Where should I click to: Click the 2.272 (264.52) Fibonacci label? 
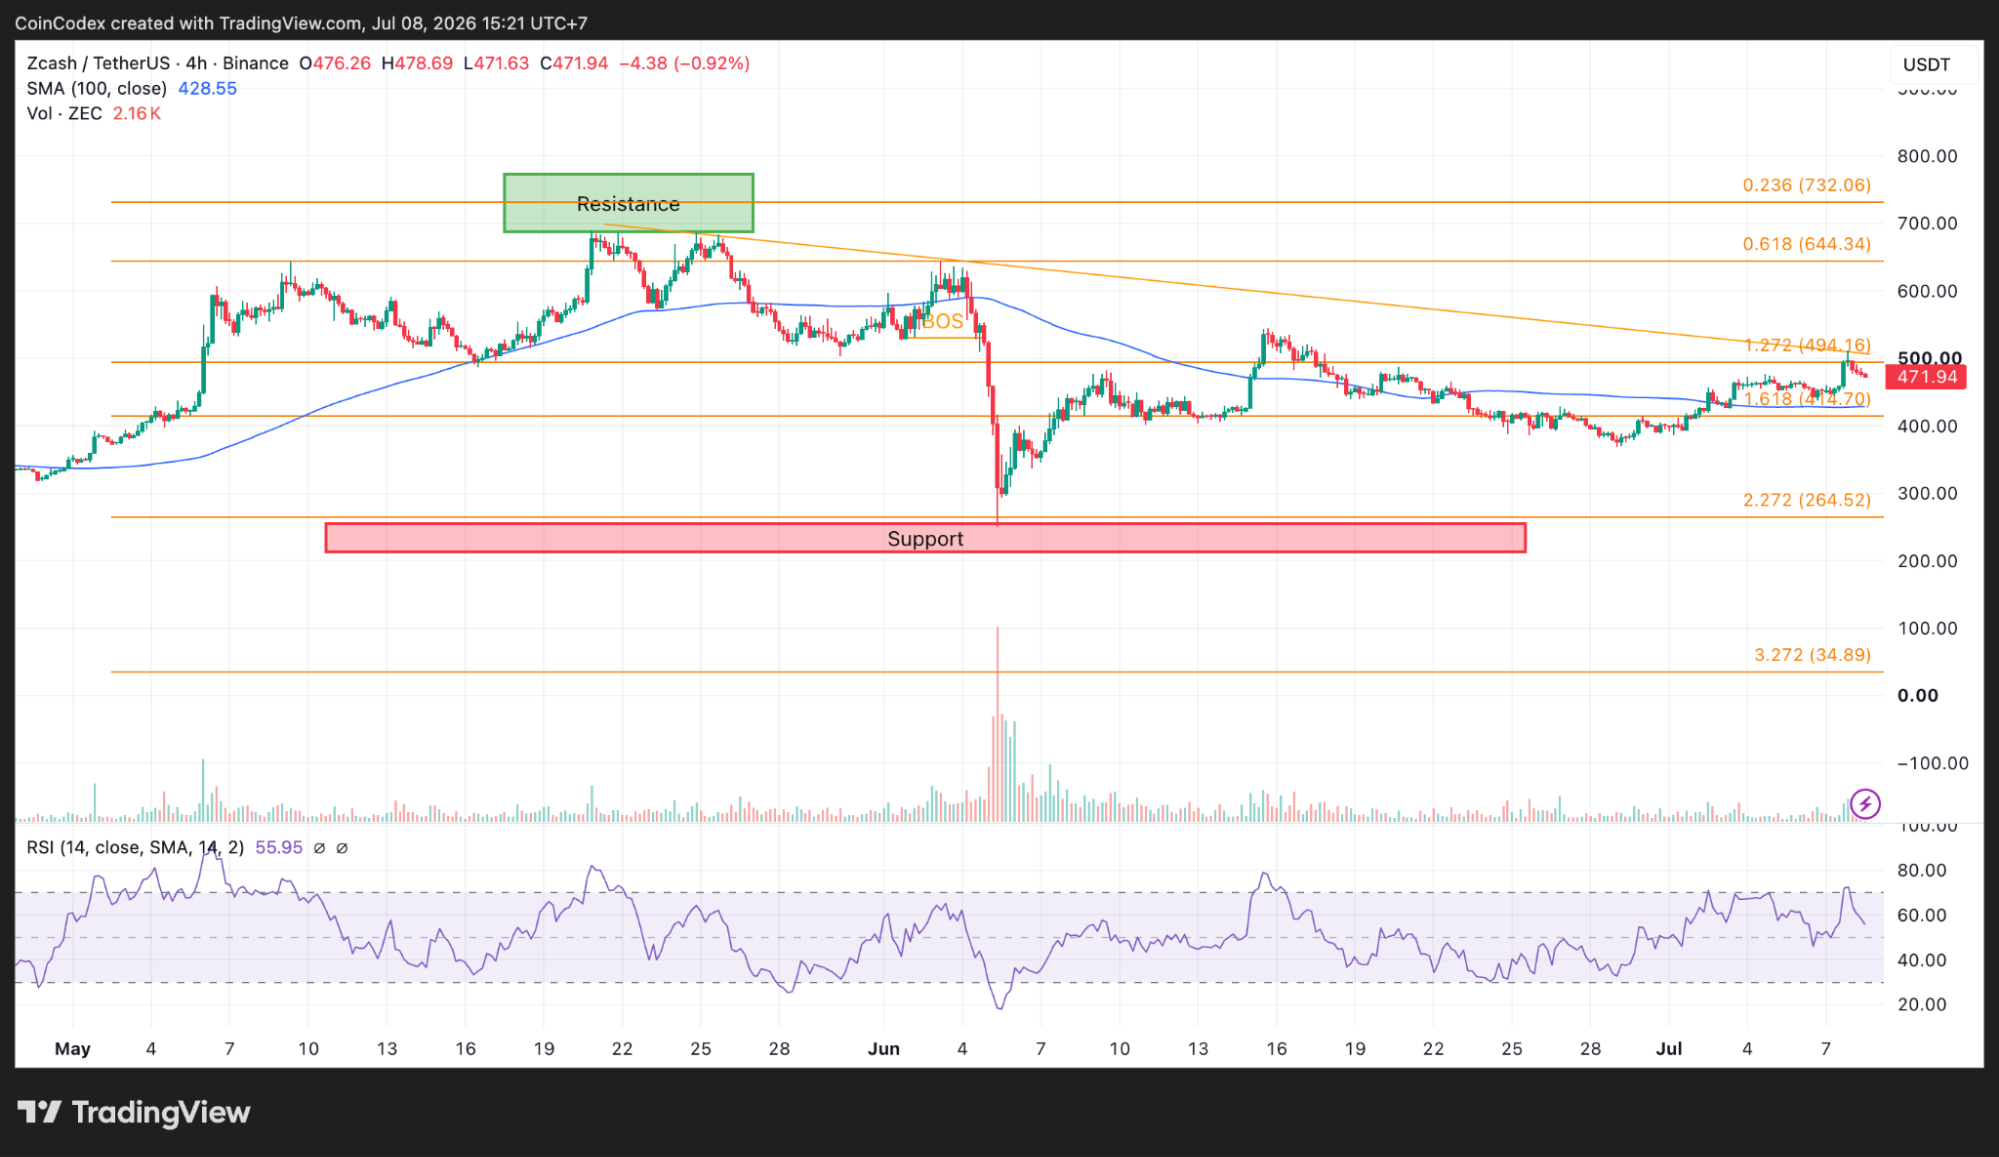(x=1806, y=500)
